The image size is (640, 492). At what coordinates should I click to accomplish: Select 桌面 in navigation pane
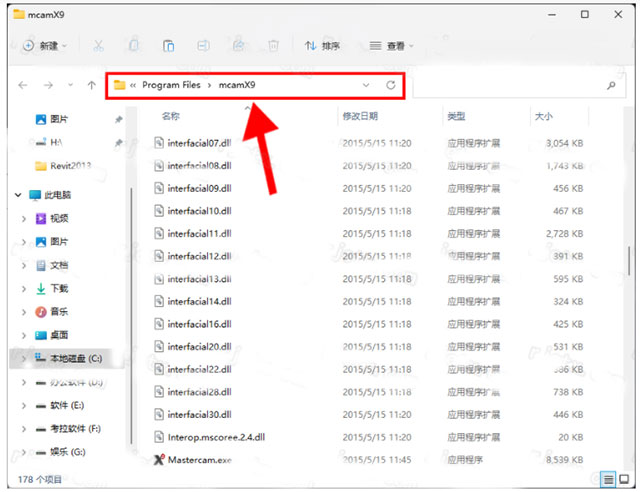click(52, 335)
